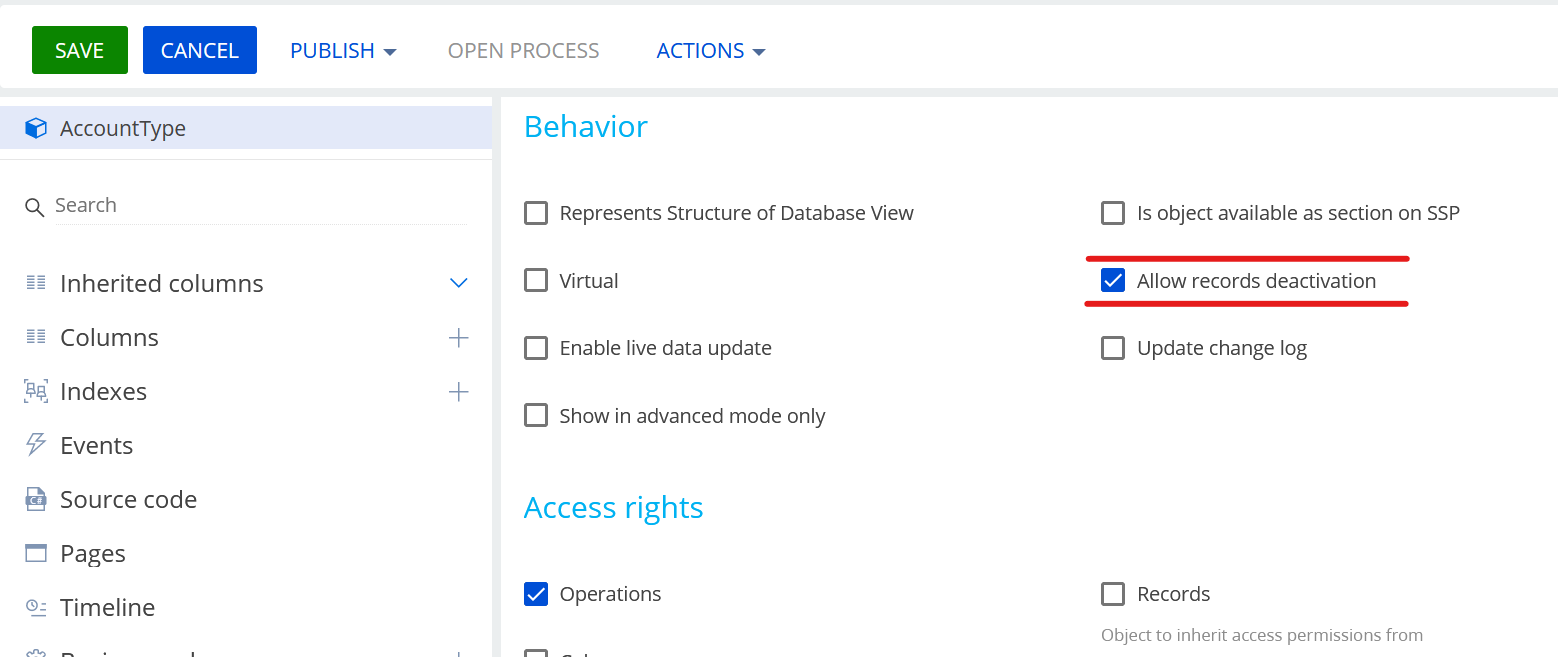Open the Publish dropdown menu
Screen dimensions: 1558x657
[x=343, y=51]
